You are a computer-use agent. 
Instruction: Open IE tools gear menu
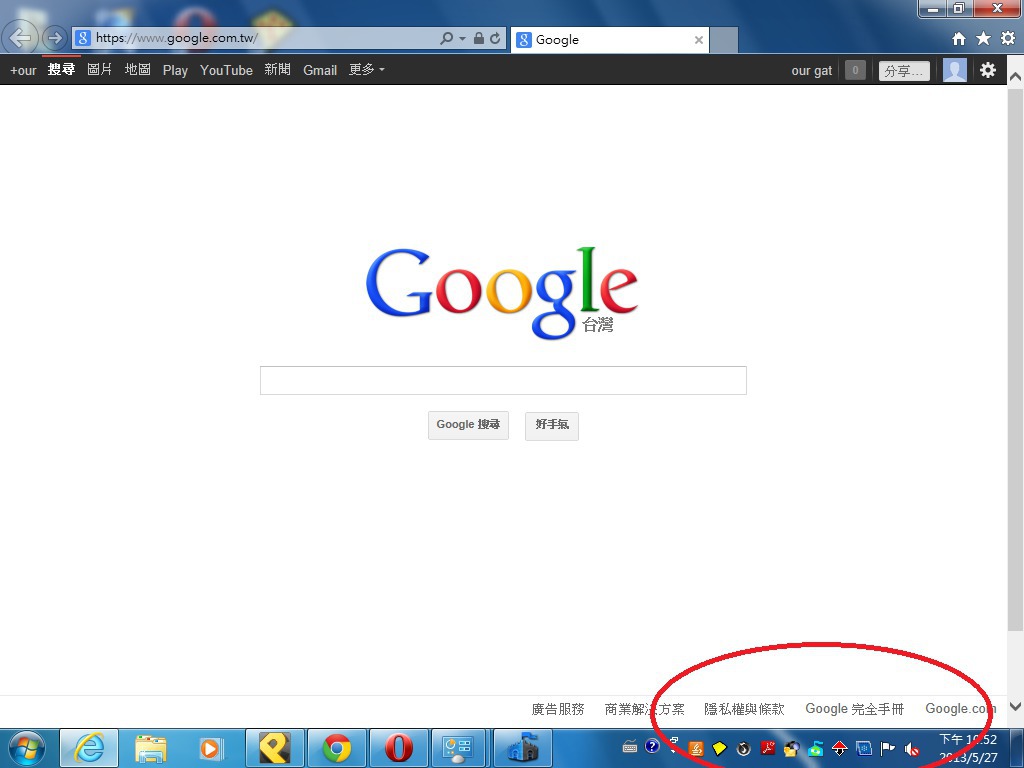point(1008,39)
